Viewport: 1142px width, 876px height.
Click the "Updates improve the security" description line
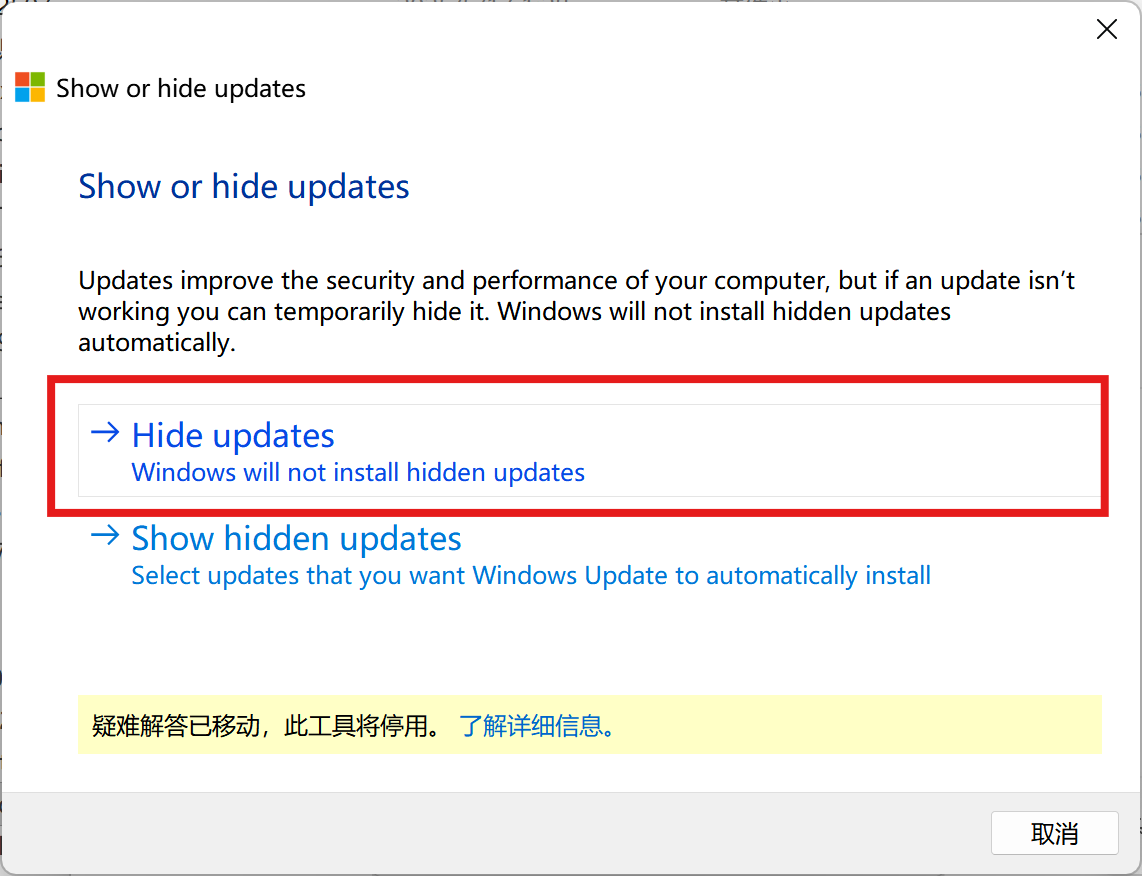576,281
